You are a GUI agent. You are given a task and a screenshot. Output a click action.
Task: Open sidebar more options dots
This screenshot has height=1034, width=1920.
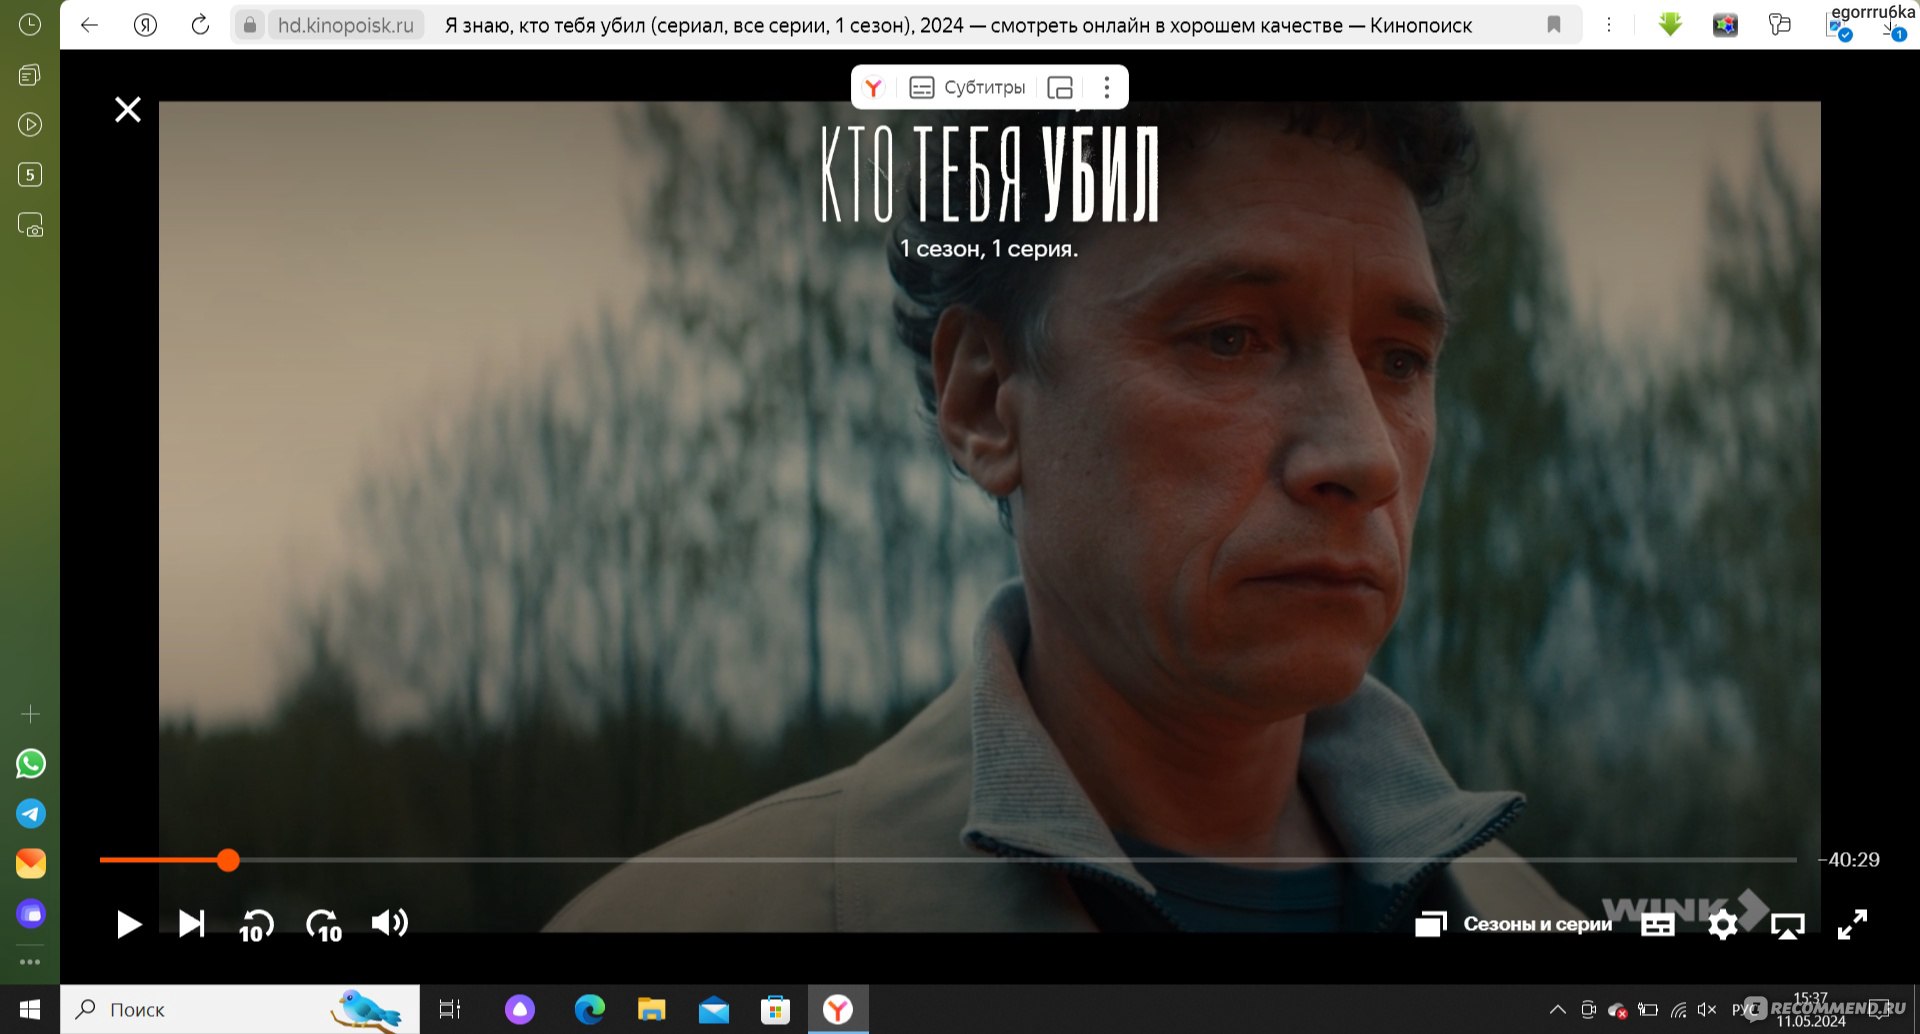tap(30, 962)
